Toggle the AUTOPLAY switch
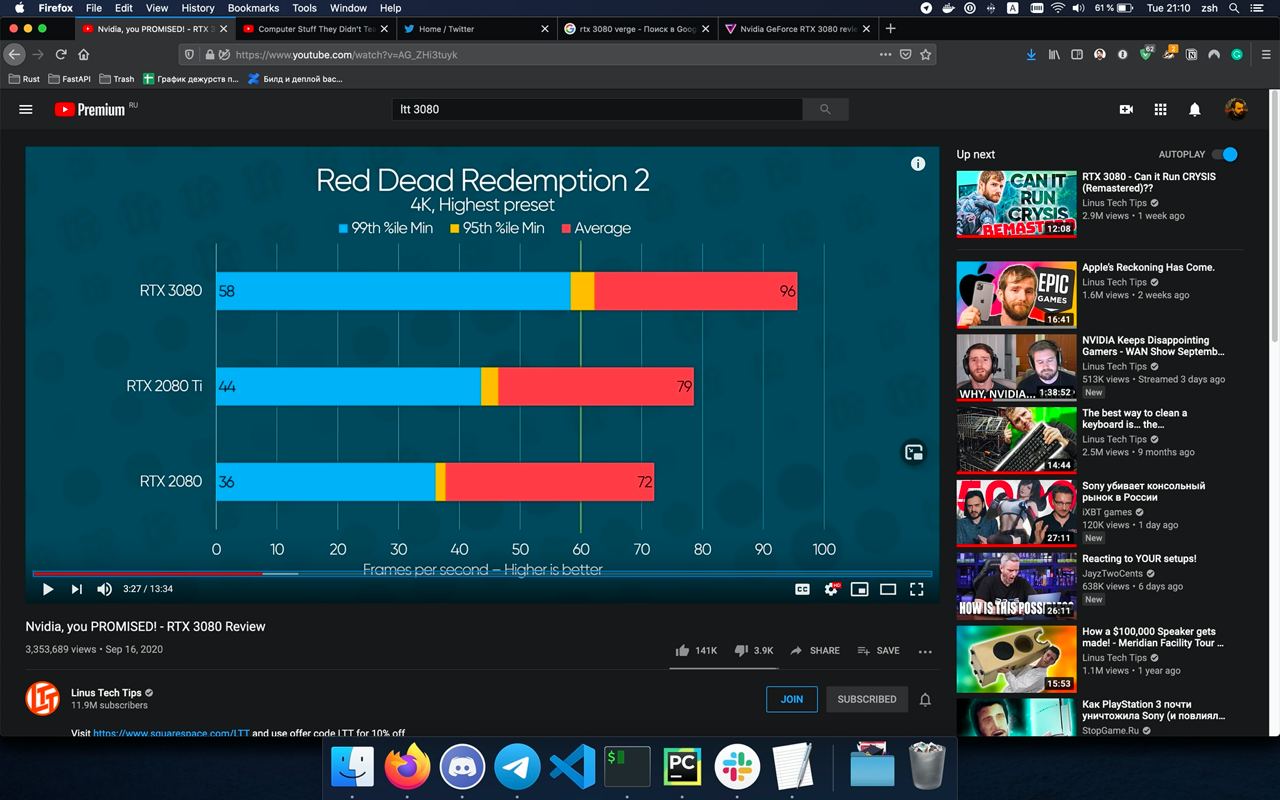This screenshot has height=800, width=1280. click(1224, 154)
